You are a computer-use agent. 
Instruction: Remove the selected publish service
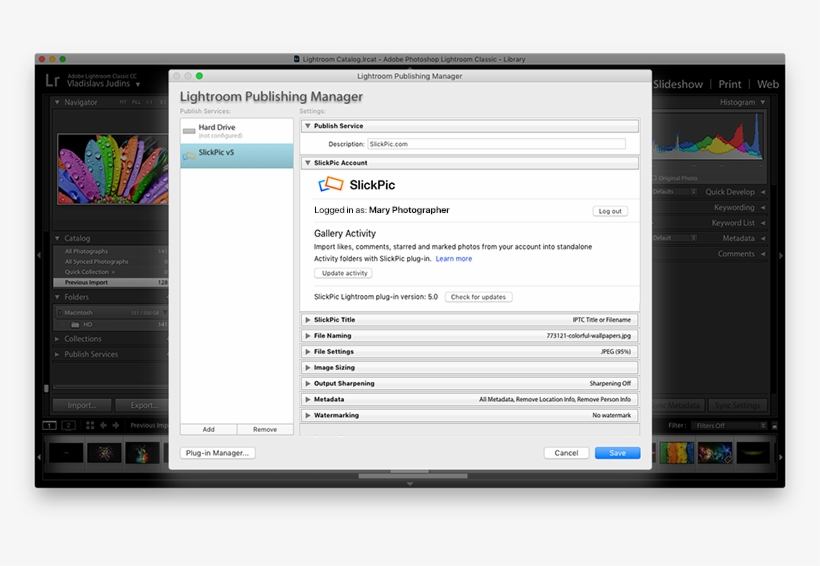(x=265, y=429)
